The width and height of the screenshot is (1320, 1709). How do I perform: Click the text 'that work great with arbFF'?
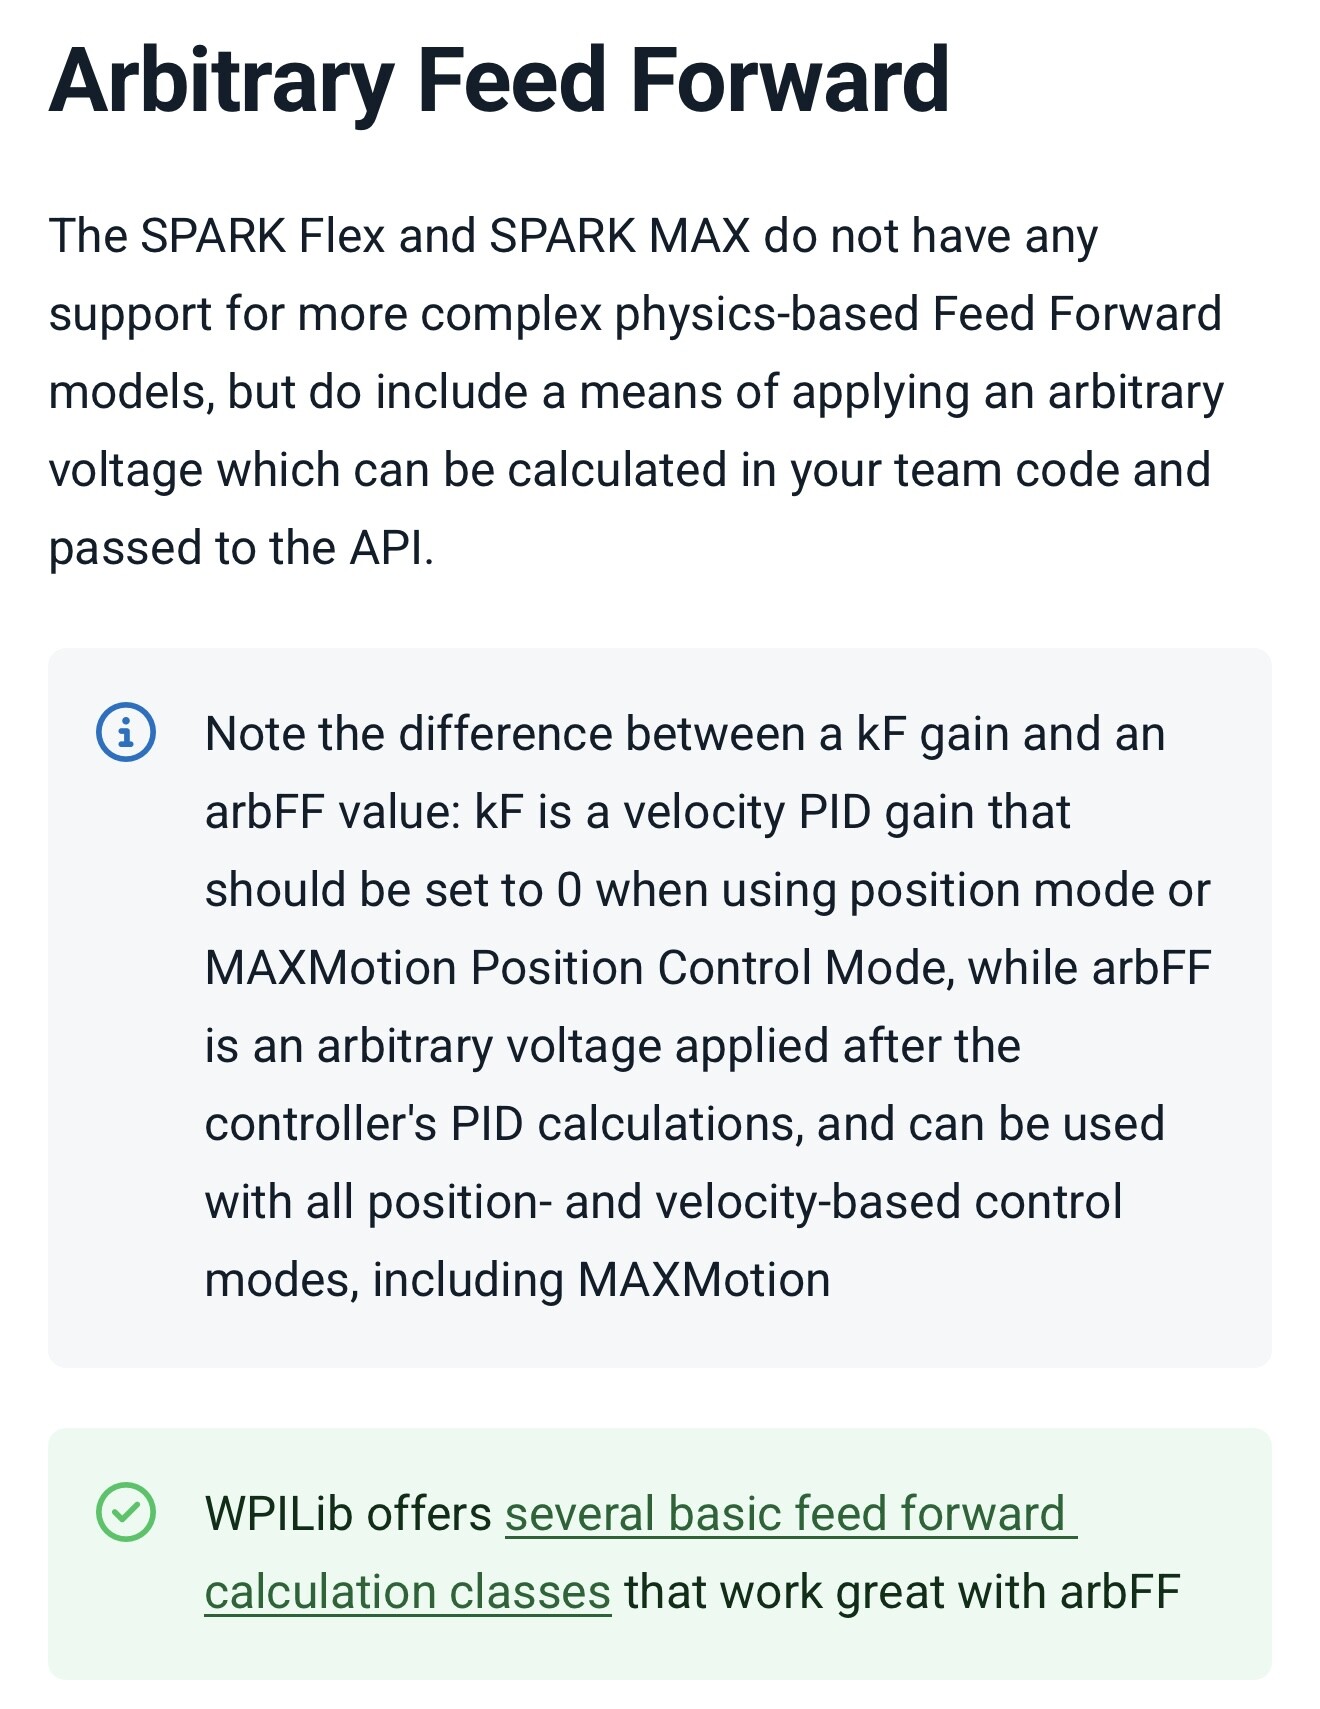903,1592
